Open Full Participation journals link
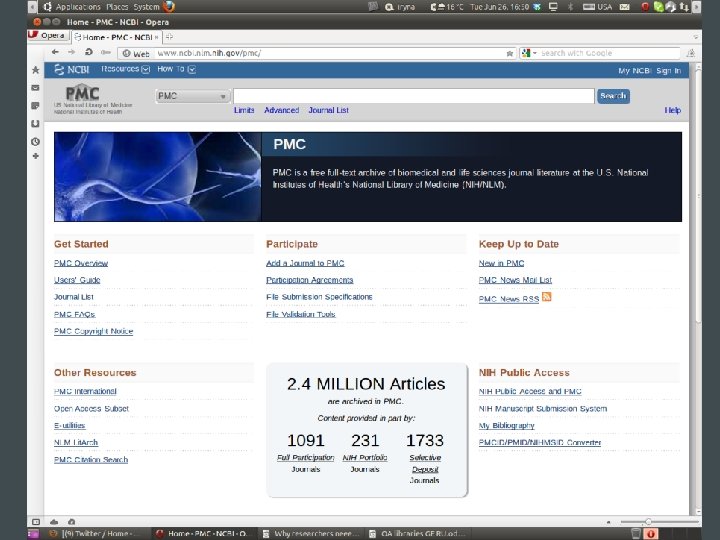 coord(305,458)
